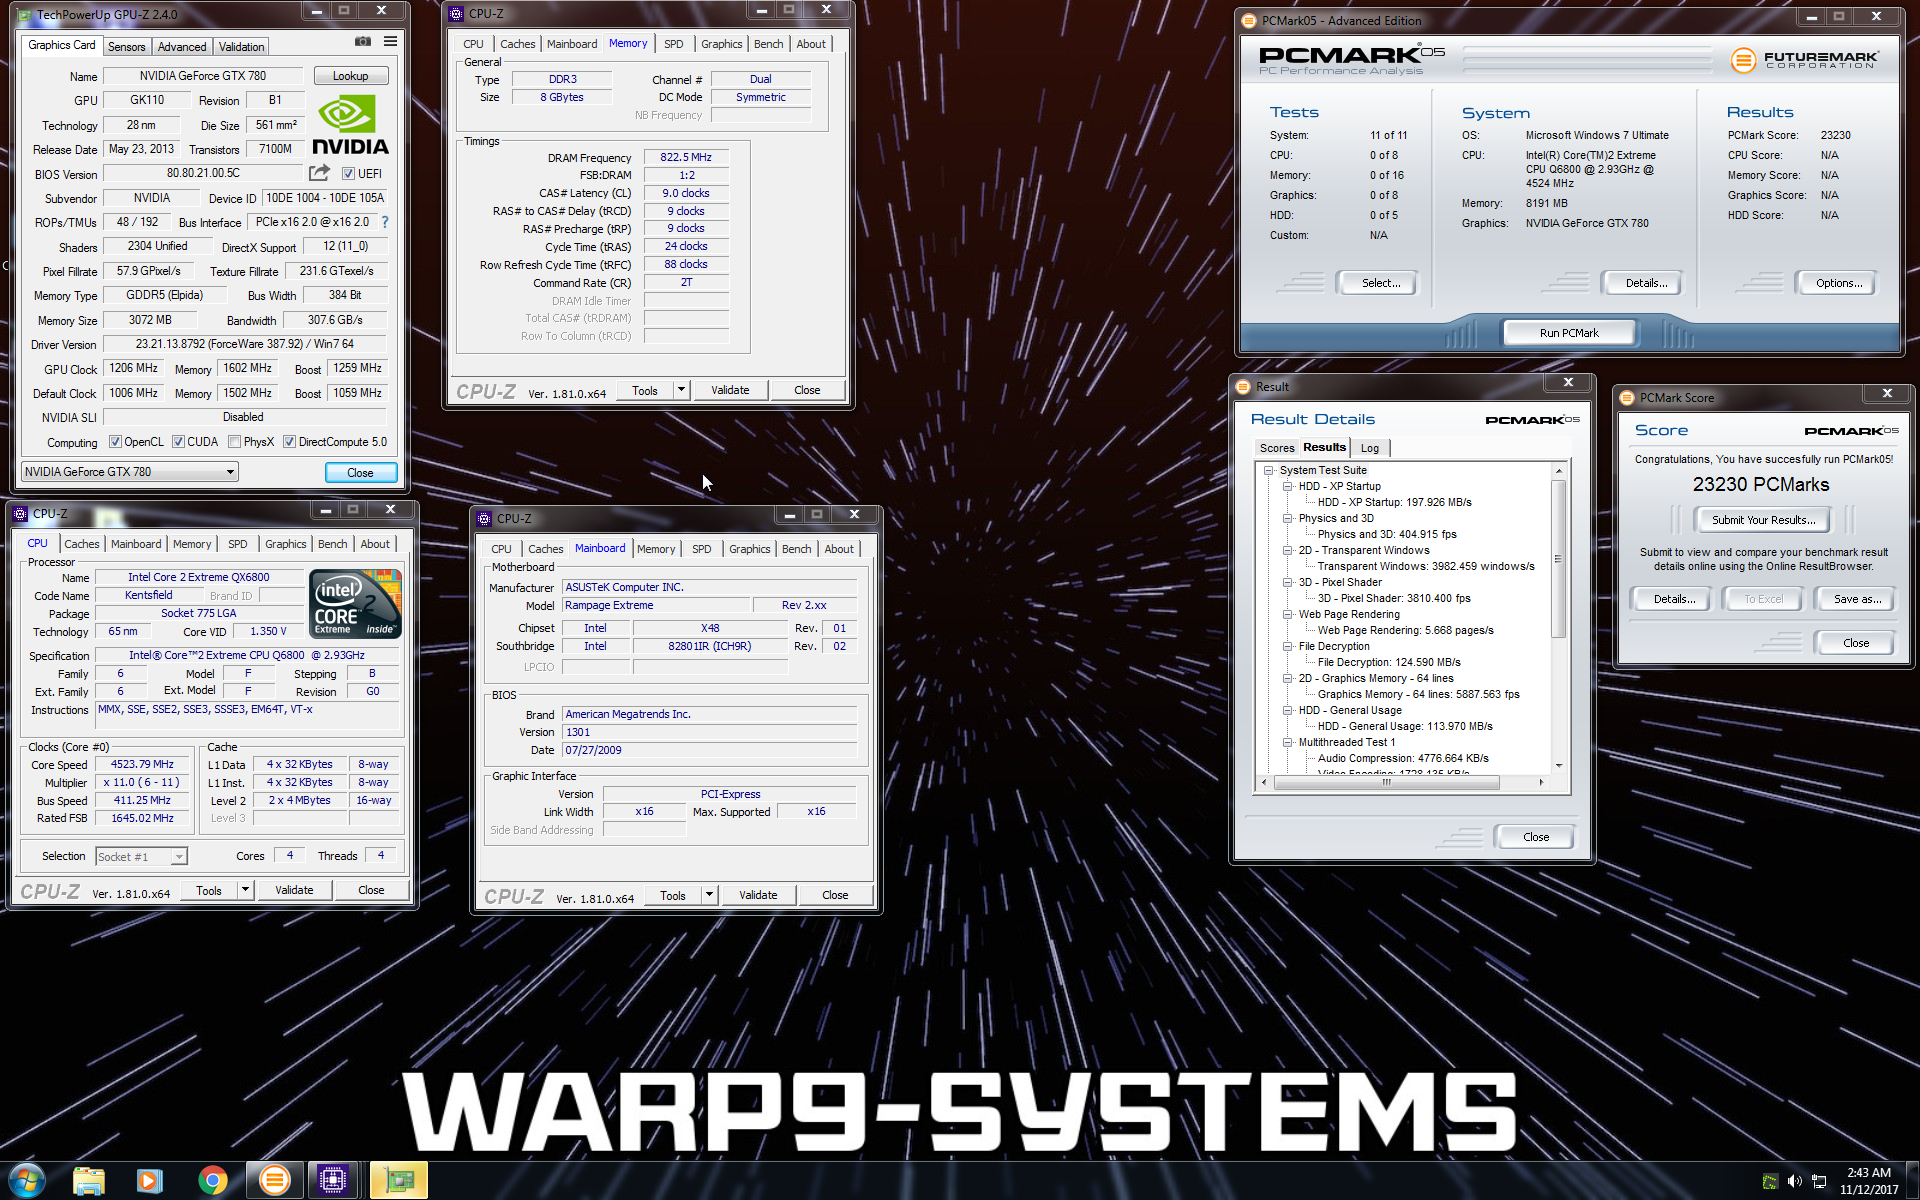The height and width of the screenshot is (1200, 1920).
Task: Click the bus interface question mark icon
Action: (x=385, y=222)
